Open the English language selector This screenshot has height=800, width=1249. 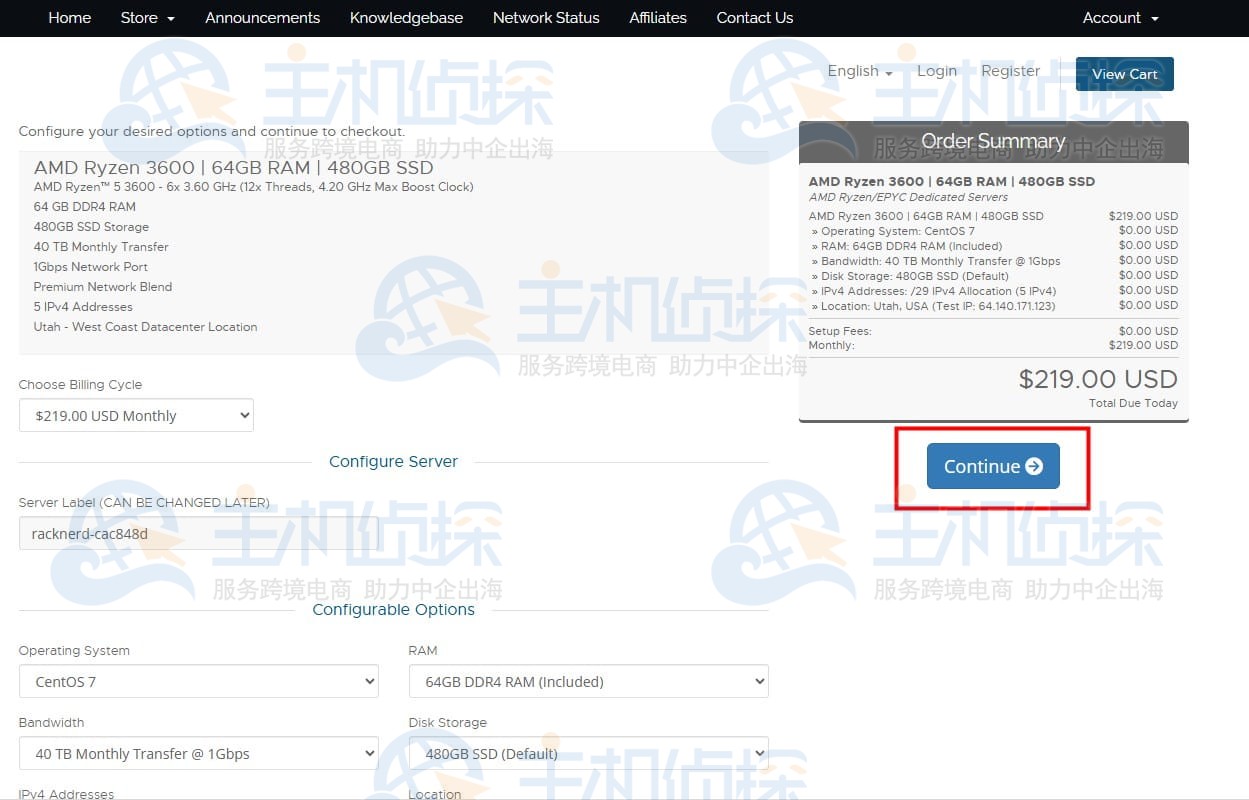point(859,71)
